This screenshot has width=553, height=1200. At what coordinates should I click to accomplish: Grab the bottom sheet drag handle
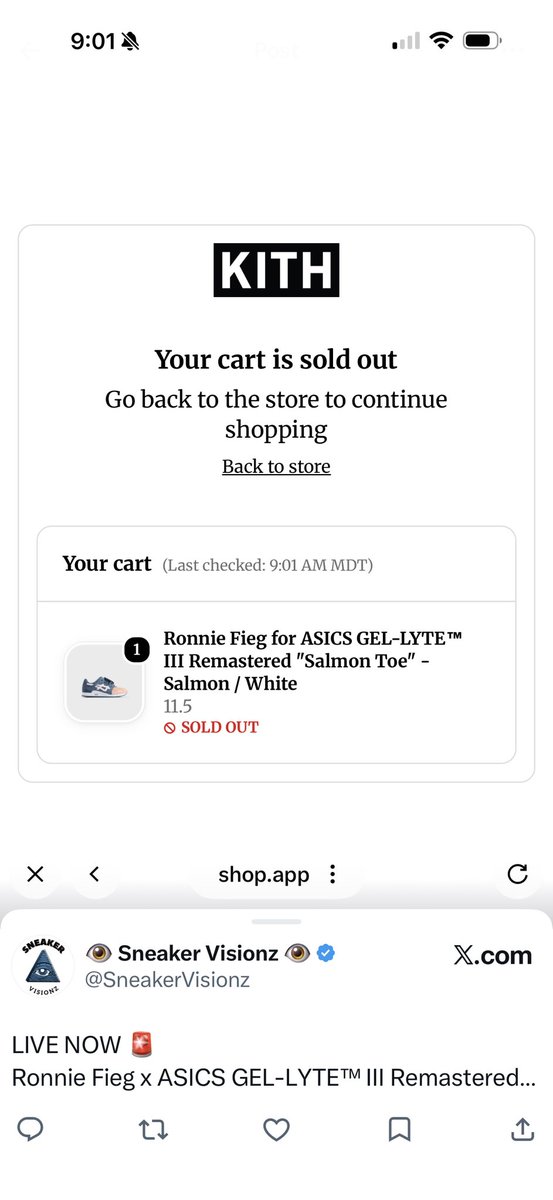tap(277, 921)
